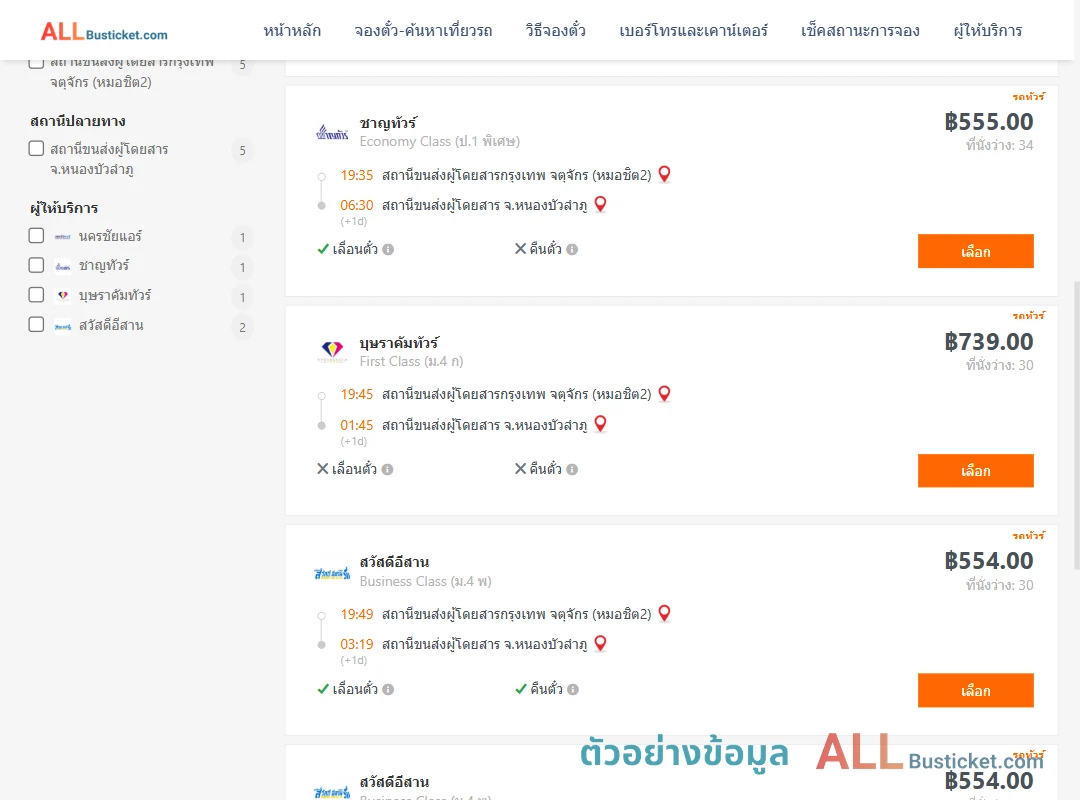Screen dimensions: 1080x800
Task: Click สวัสดีอีสาน logo on 19:49 trip
Action: coord(332,573)
